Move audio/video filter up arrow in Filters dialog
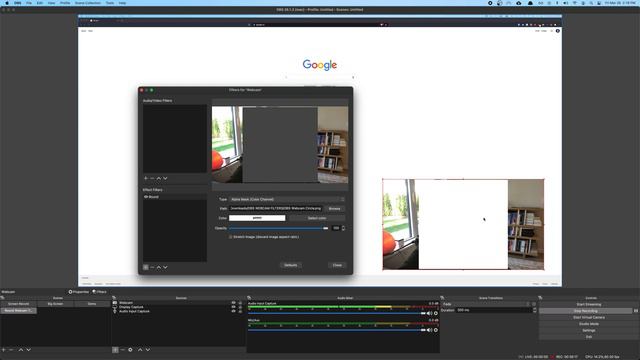Image resolution: width=640 pixels, height=360 pixels. pos(159,178)
